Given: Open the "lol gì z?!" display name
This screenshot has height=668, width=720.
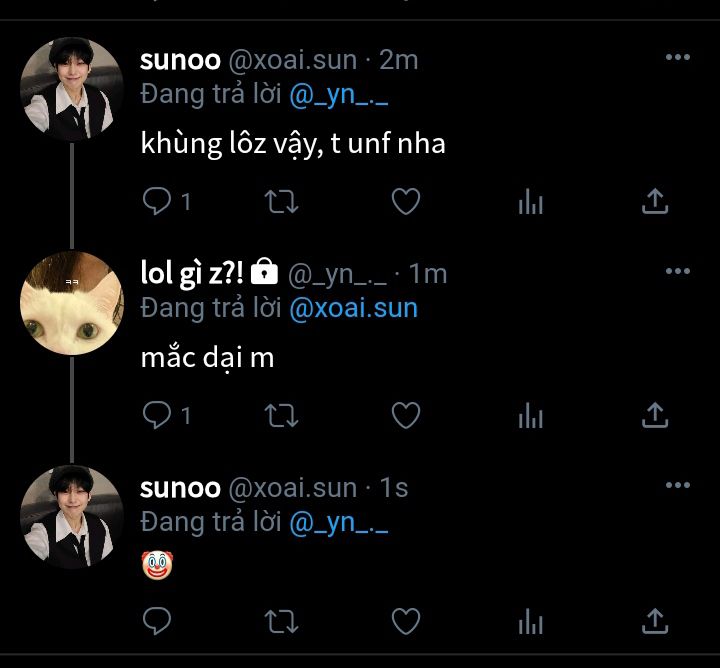Looking at the screenshot, I should coord(192,274).
